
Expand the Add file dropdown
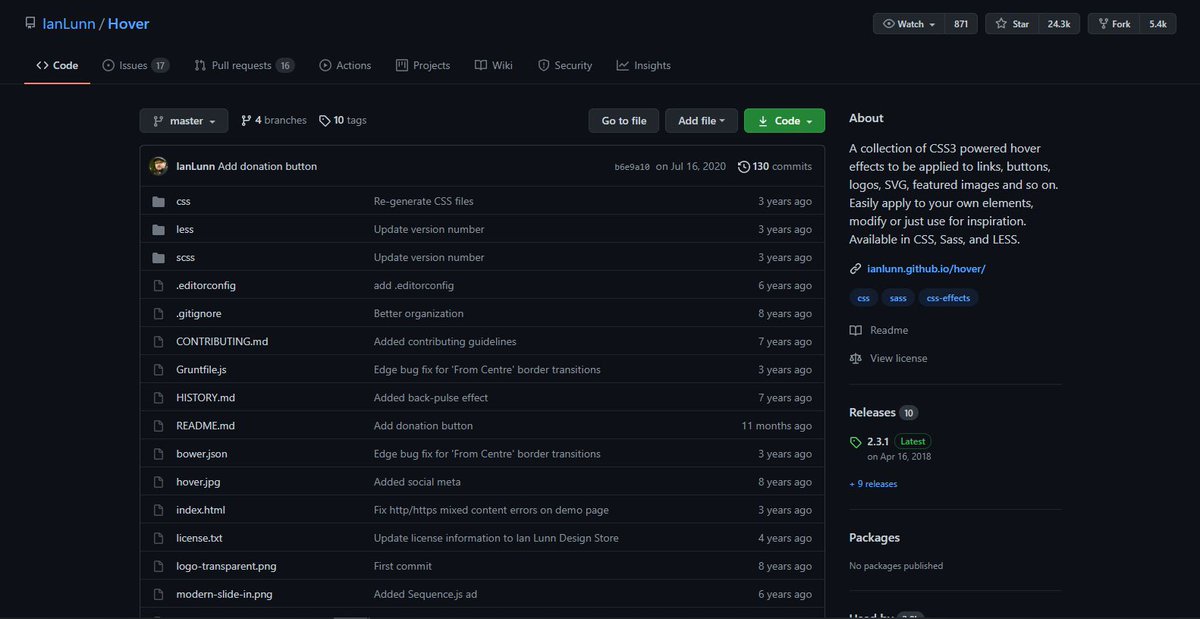[x=701, y=121]
